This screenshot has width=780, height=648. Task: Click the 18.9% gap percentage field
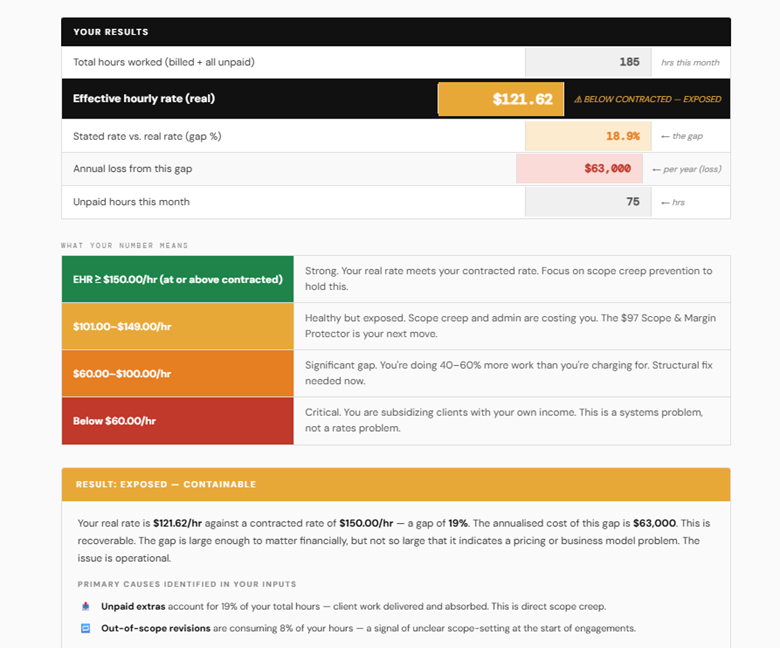(587, 136)
